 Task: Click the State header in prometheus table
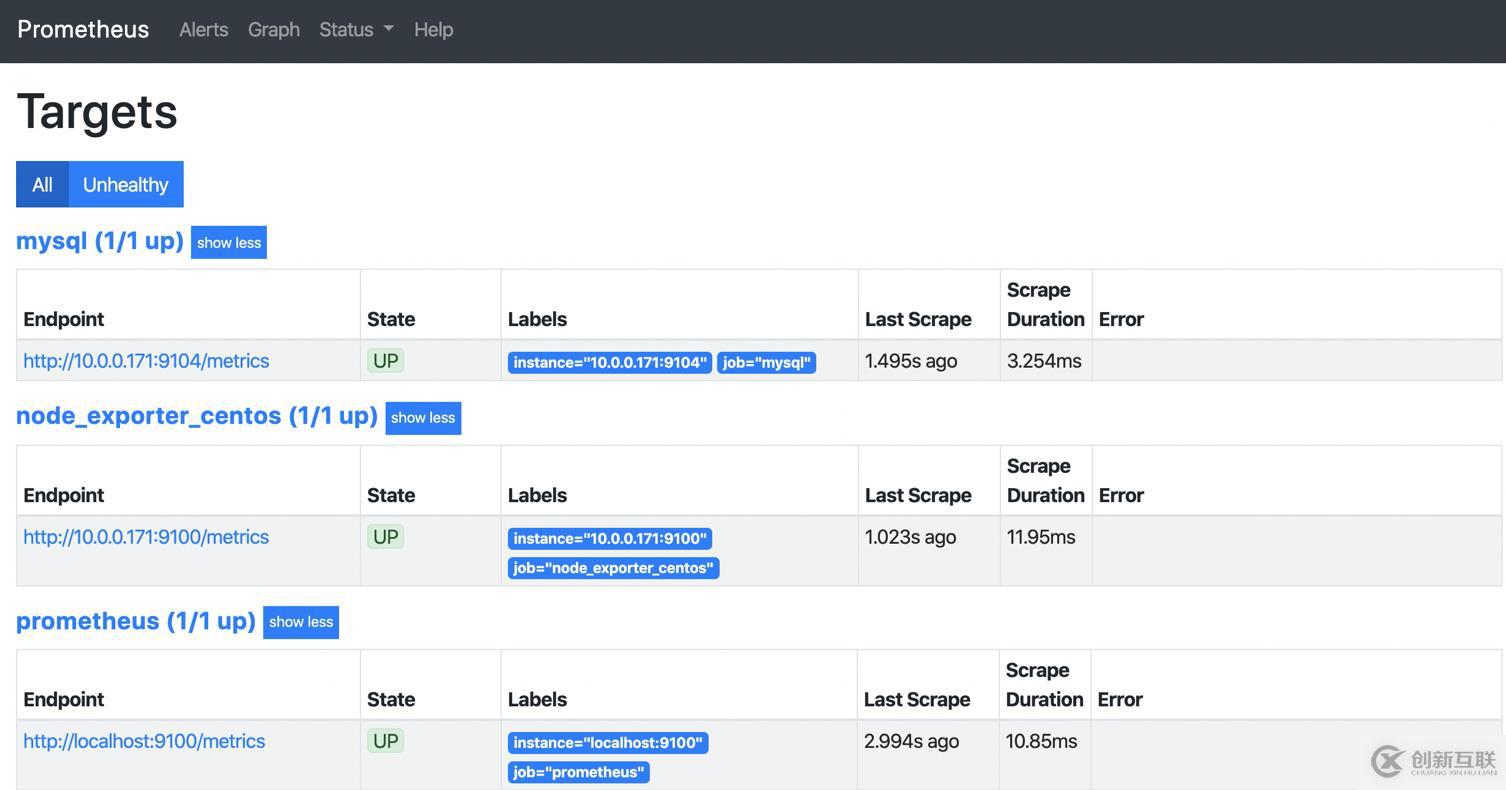pos(391,699)
